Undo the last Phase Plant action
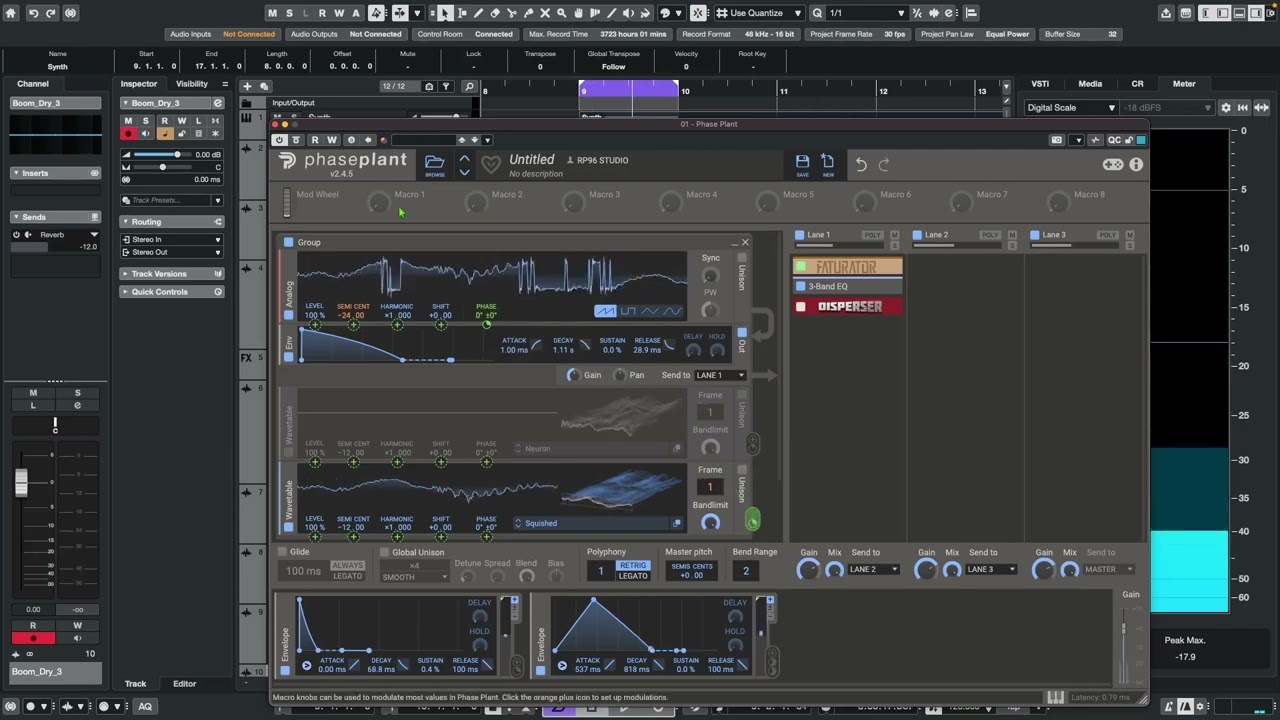This screenshot has height=720, width=1280. 861,164
